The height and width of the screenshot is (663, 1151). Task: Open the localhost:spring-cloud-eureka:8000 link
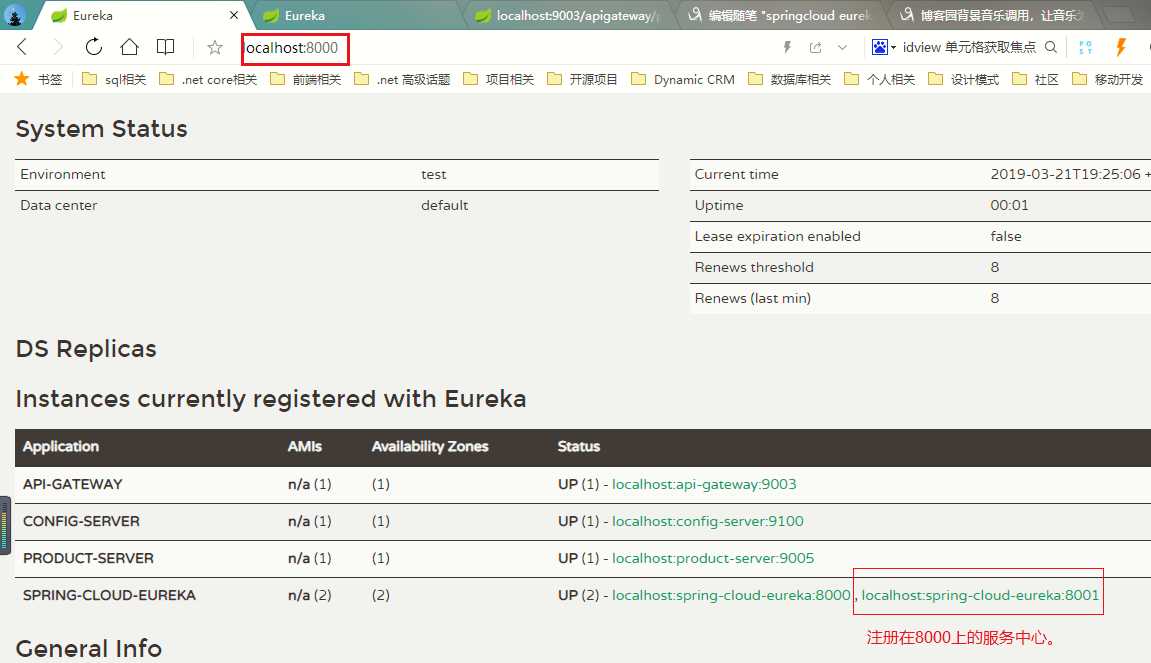pos(731,595)
